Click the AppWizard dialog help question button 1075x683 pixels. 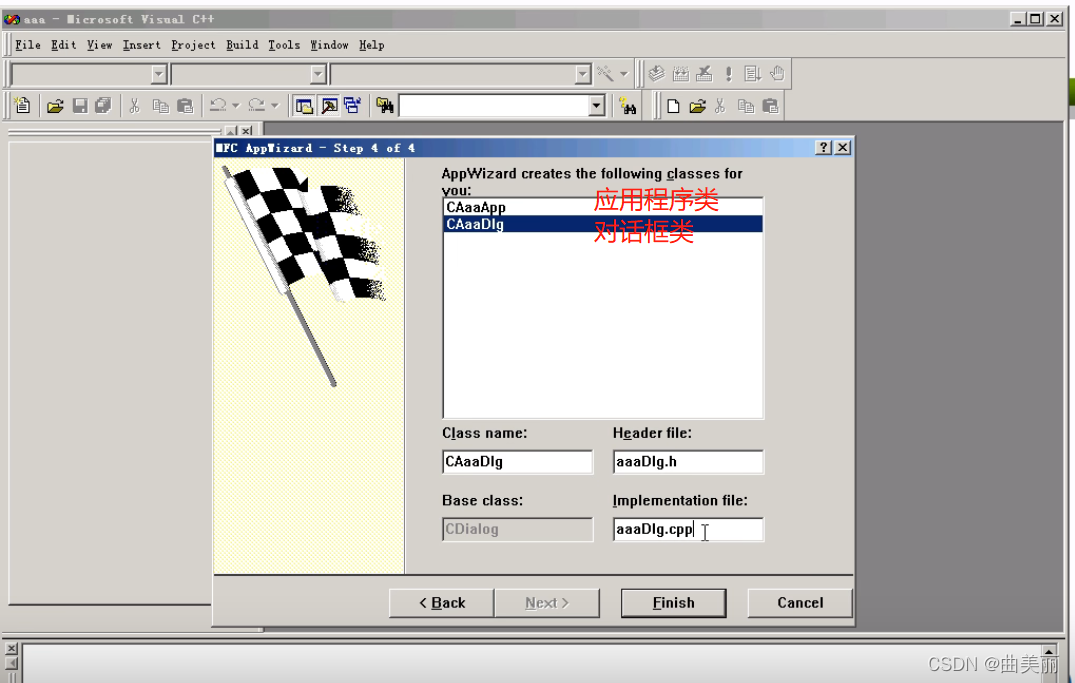click(823, 147)
